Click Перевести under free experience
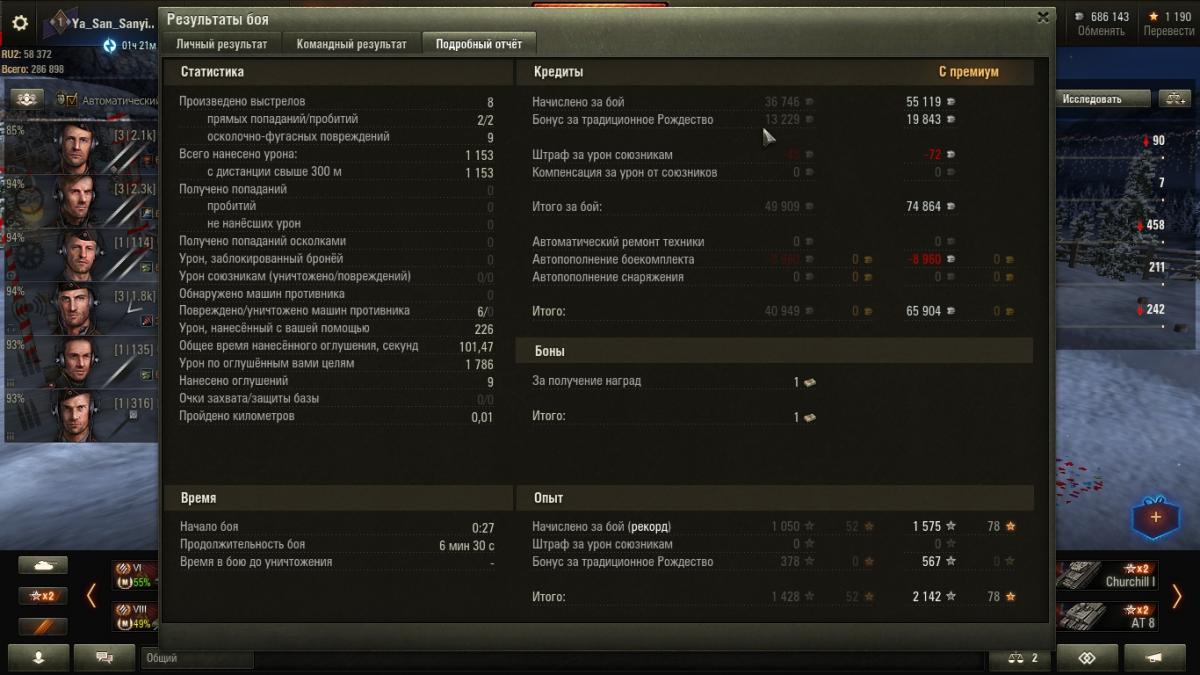Image resolution: width=1200 pixels, height=675 pixels. 1167,31
